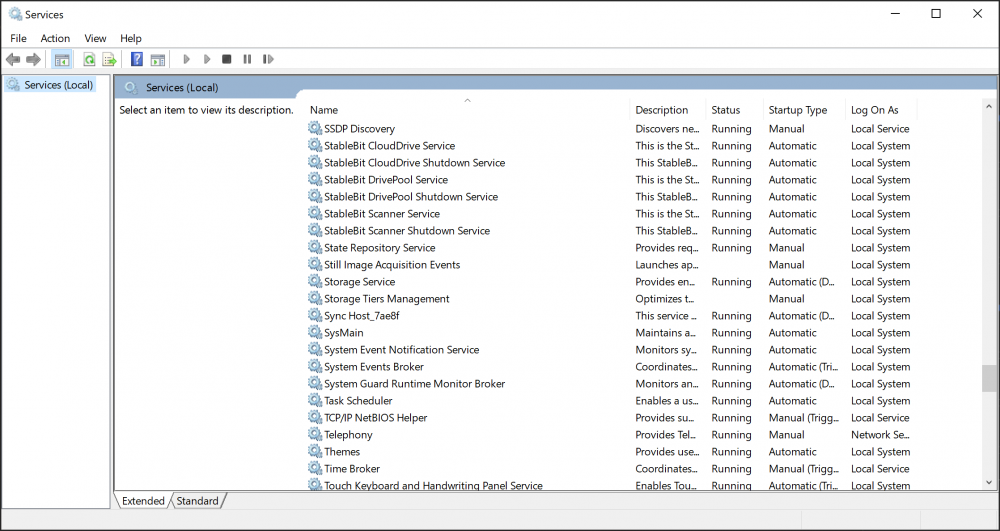Click Network Se... logon cell for Telephony

tap(880, 434)
